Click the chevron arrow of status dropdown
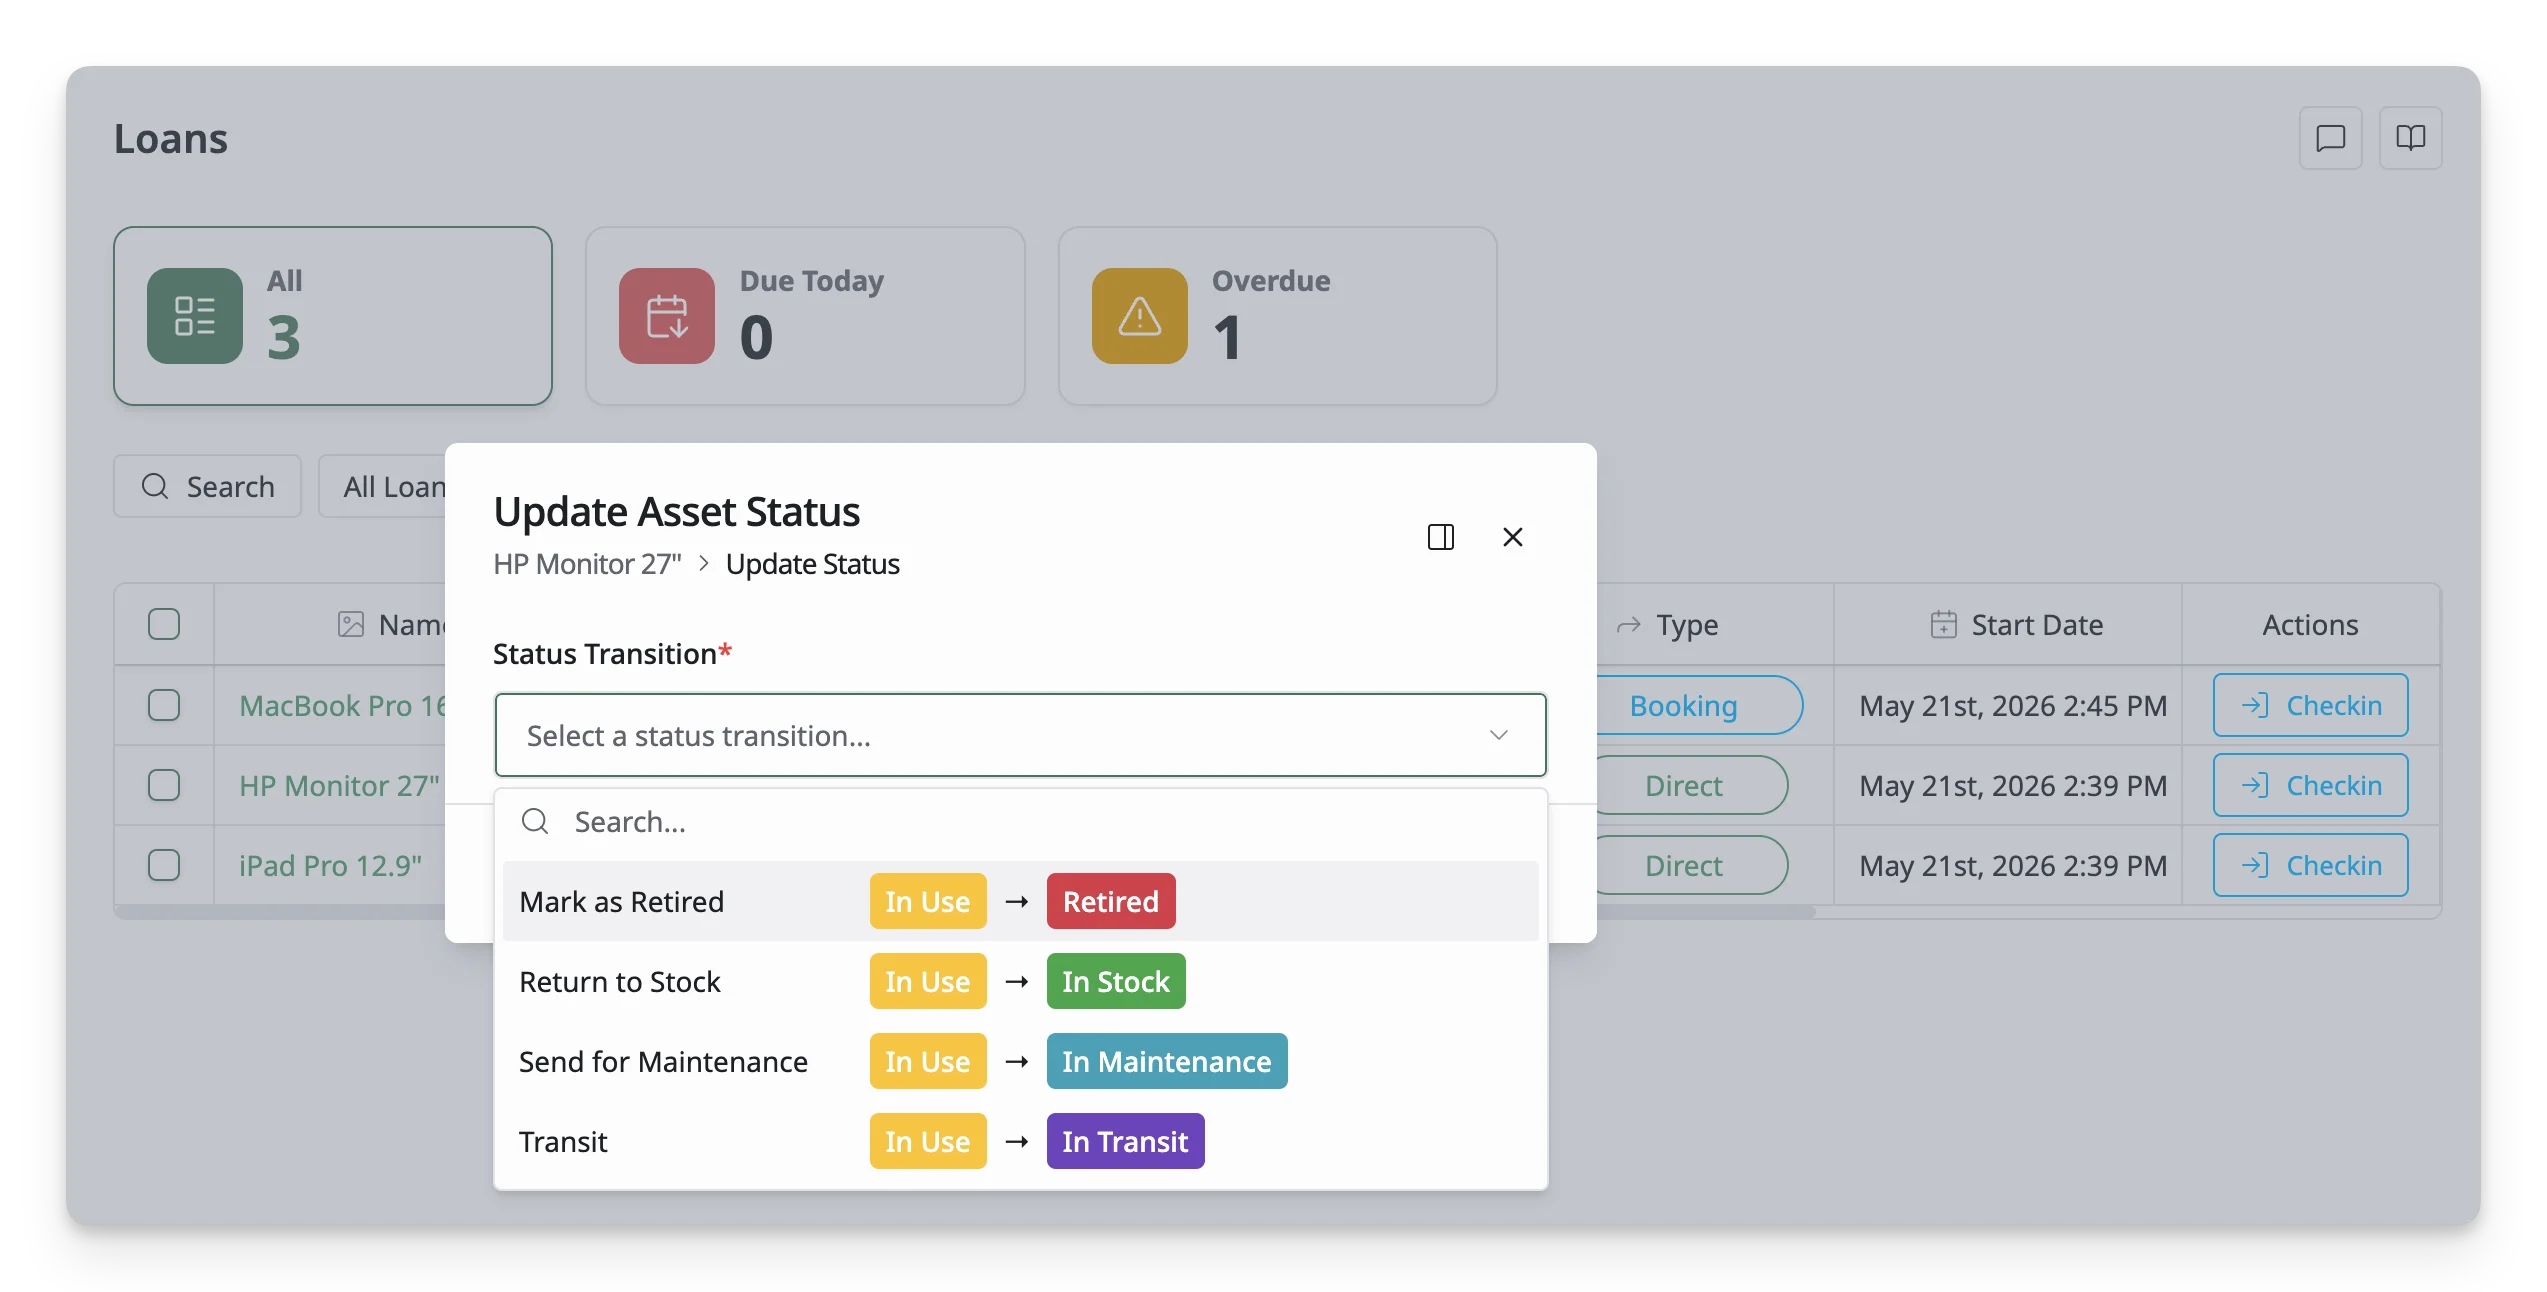2547x1292 pixels. [x=1498, y=735]
